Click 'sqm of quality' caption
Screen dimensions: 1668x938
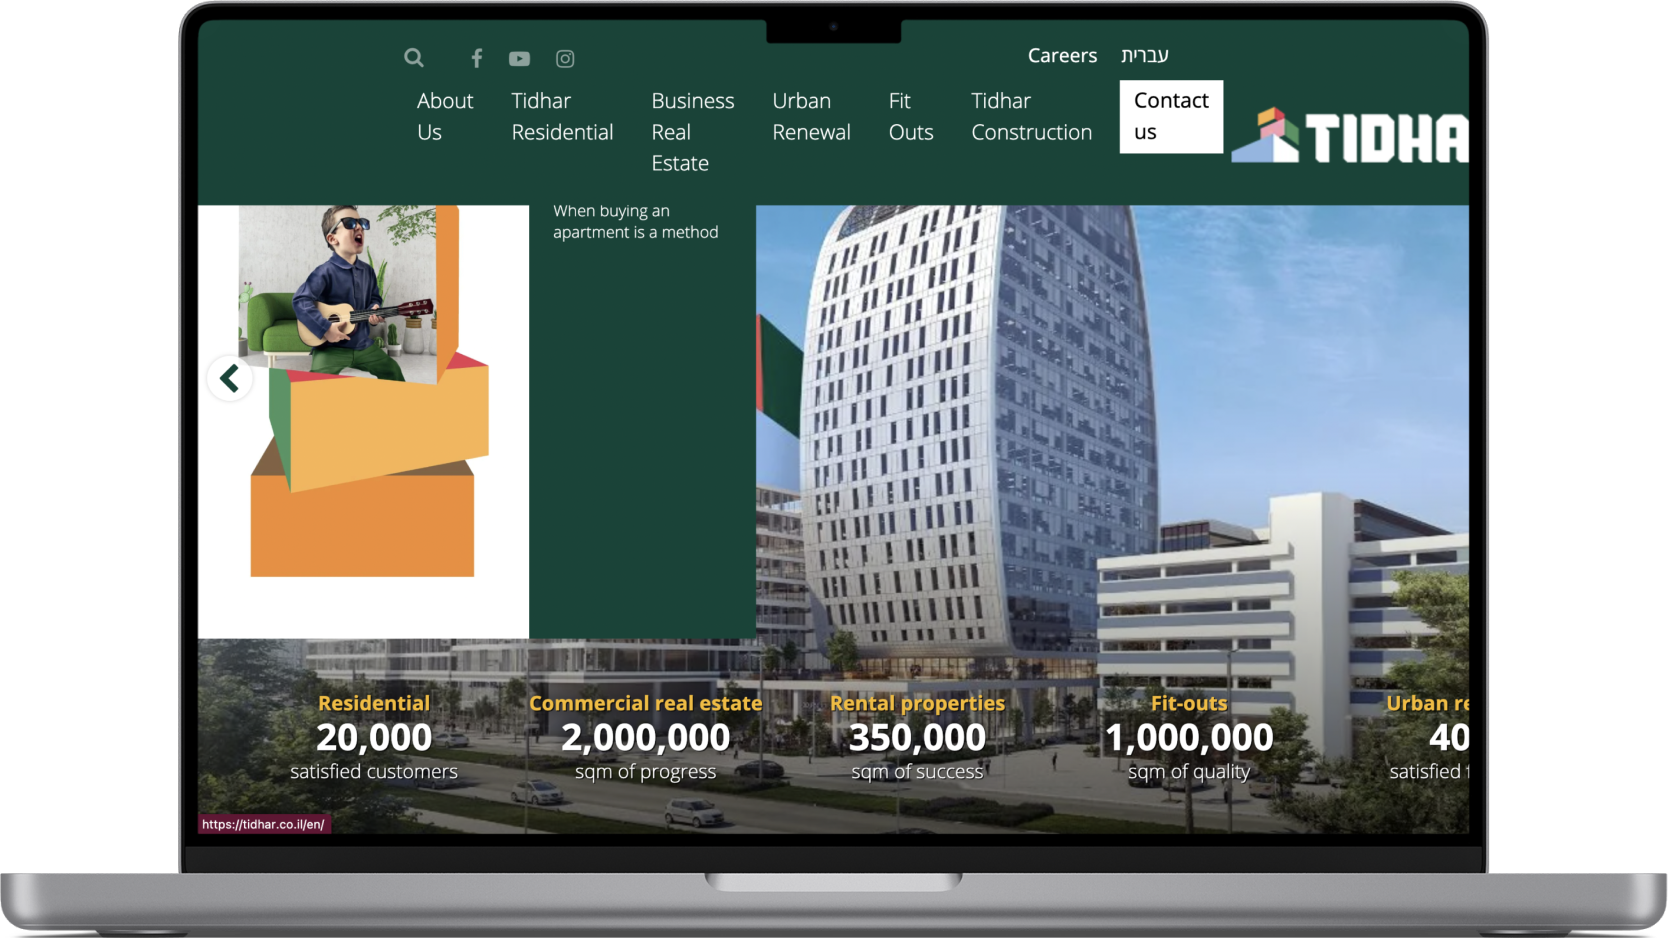1189,772
